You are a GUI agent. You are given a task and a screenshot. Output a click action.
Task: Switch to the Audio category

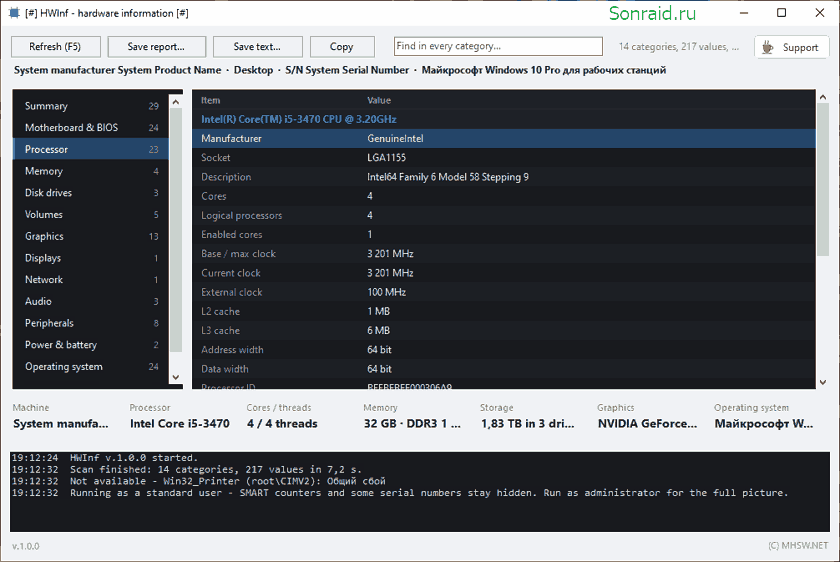point(91,301)
